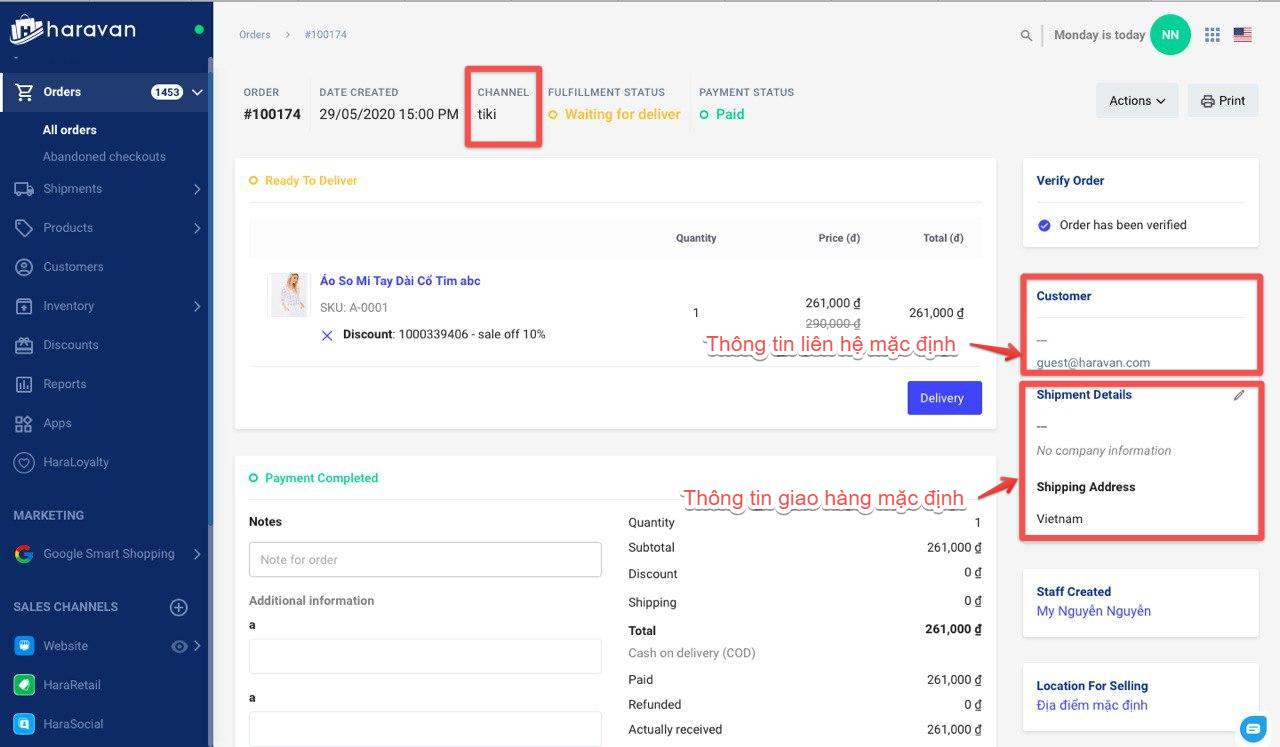Open the Actions dropdown
Viewport: 1280px width, 747px height.
tap(1137, 101)
